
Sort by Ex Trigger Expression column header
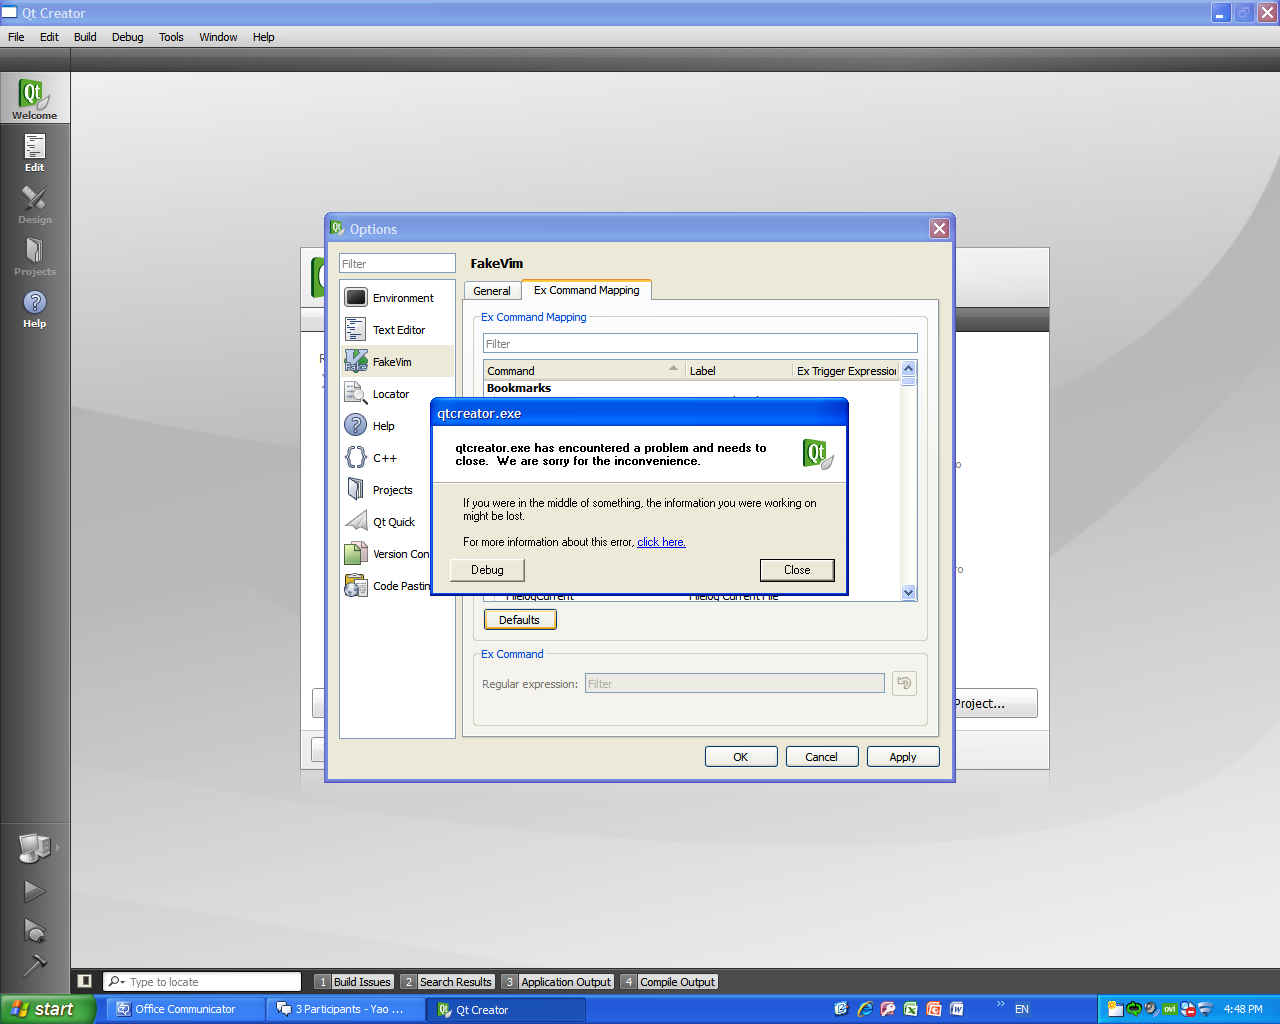tap(846, 371)
